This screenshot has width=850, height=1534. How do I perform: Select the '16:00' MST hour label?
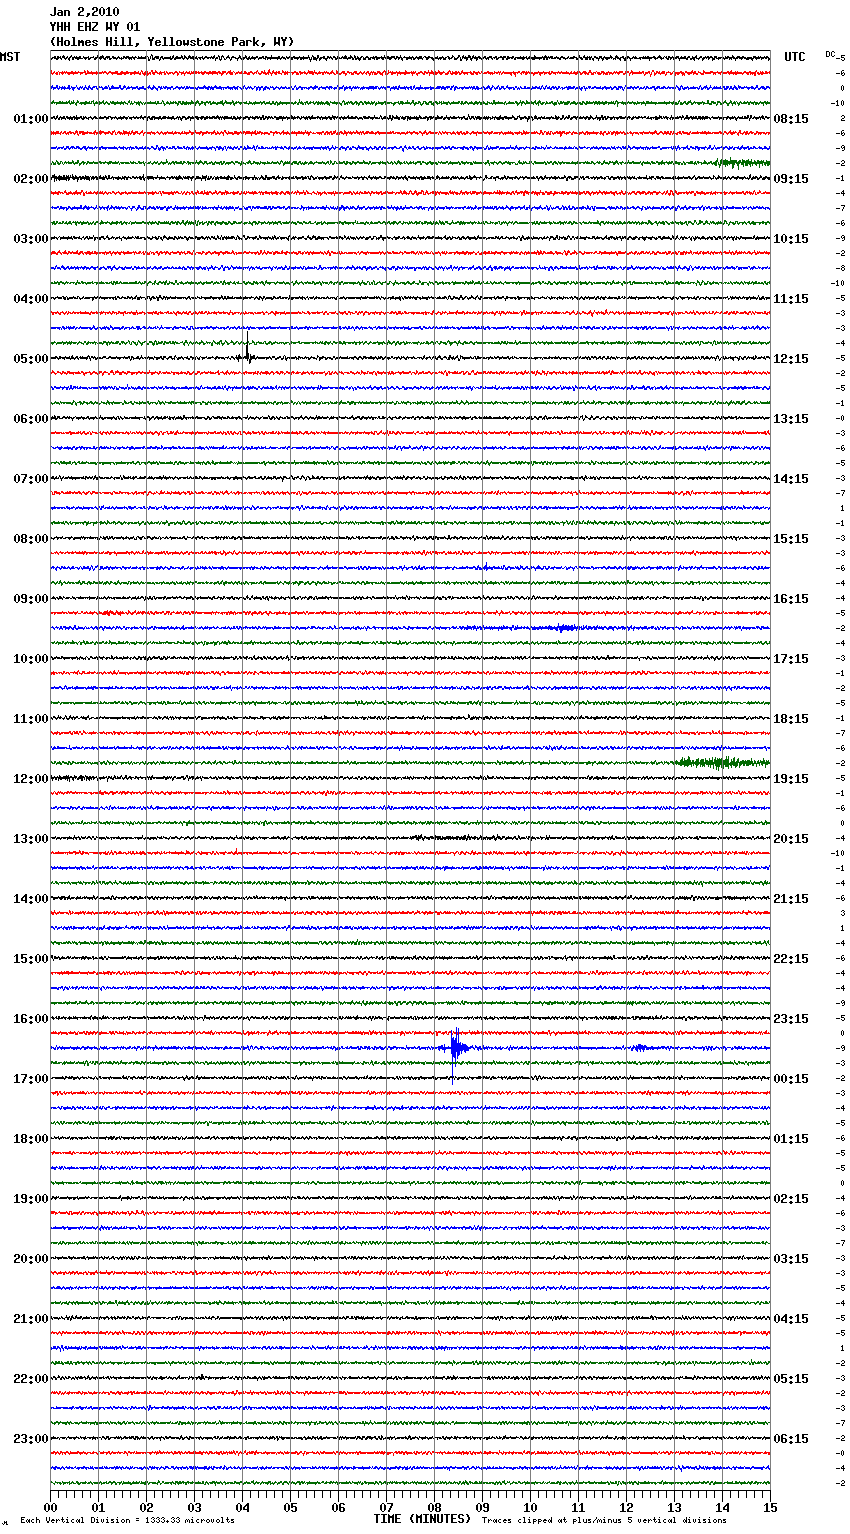pyautogui.click(x=31, y=1019)
